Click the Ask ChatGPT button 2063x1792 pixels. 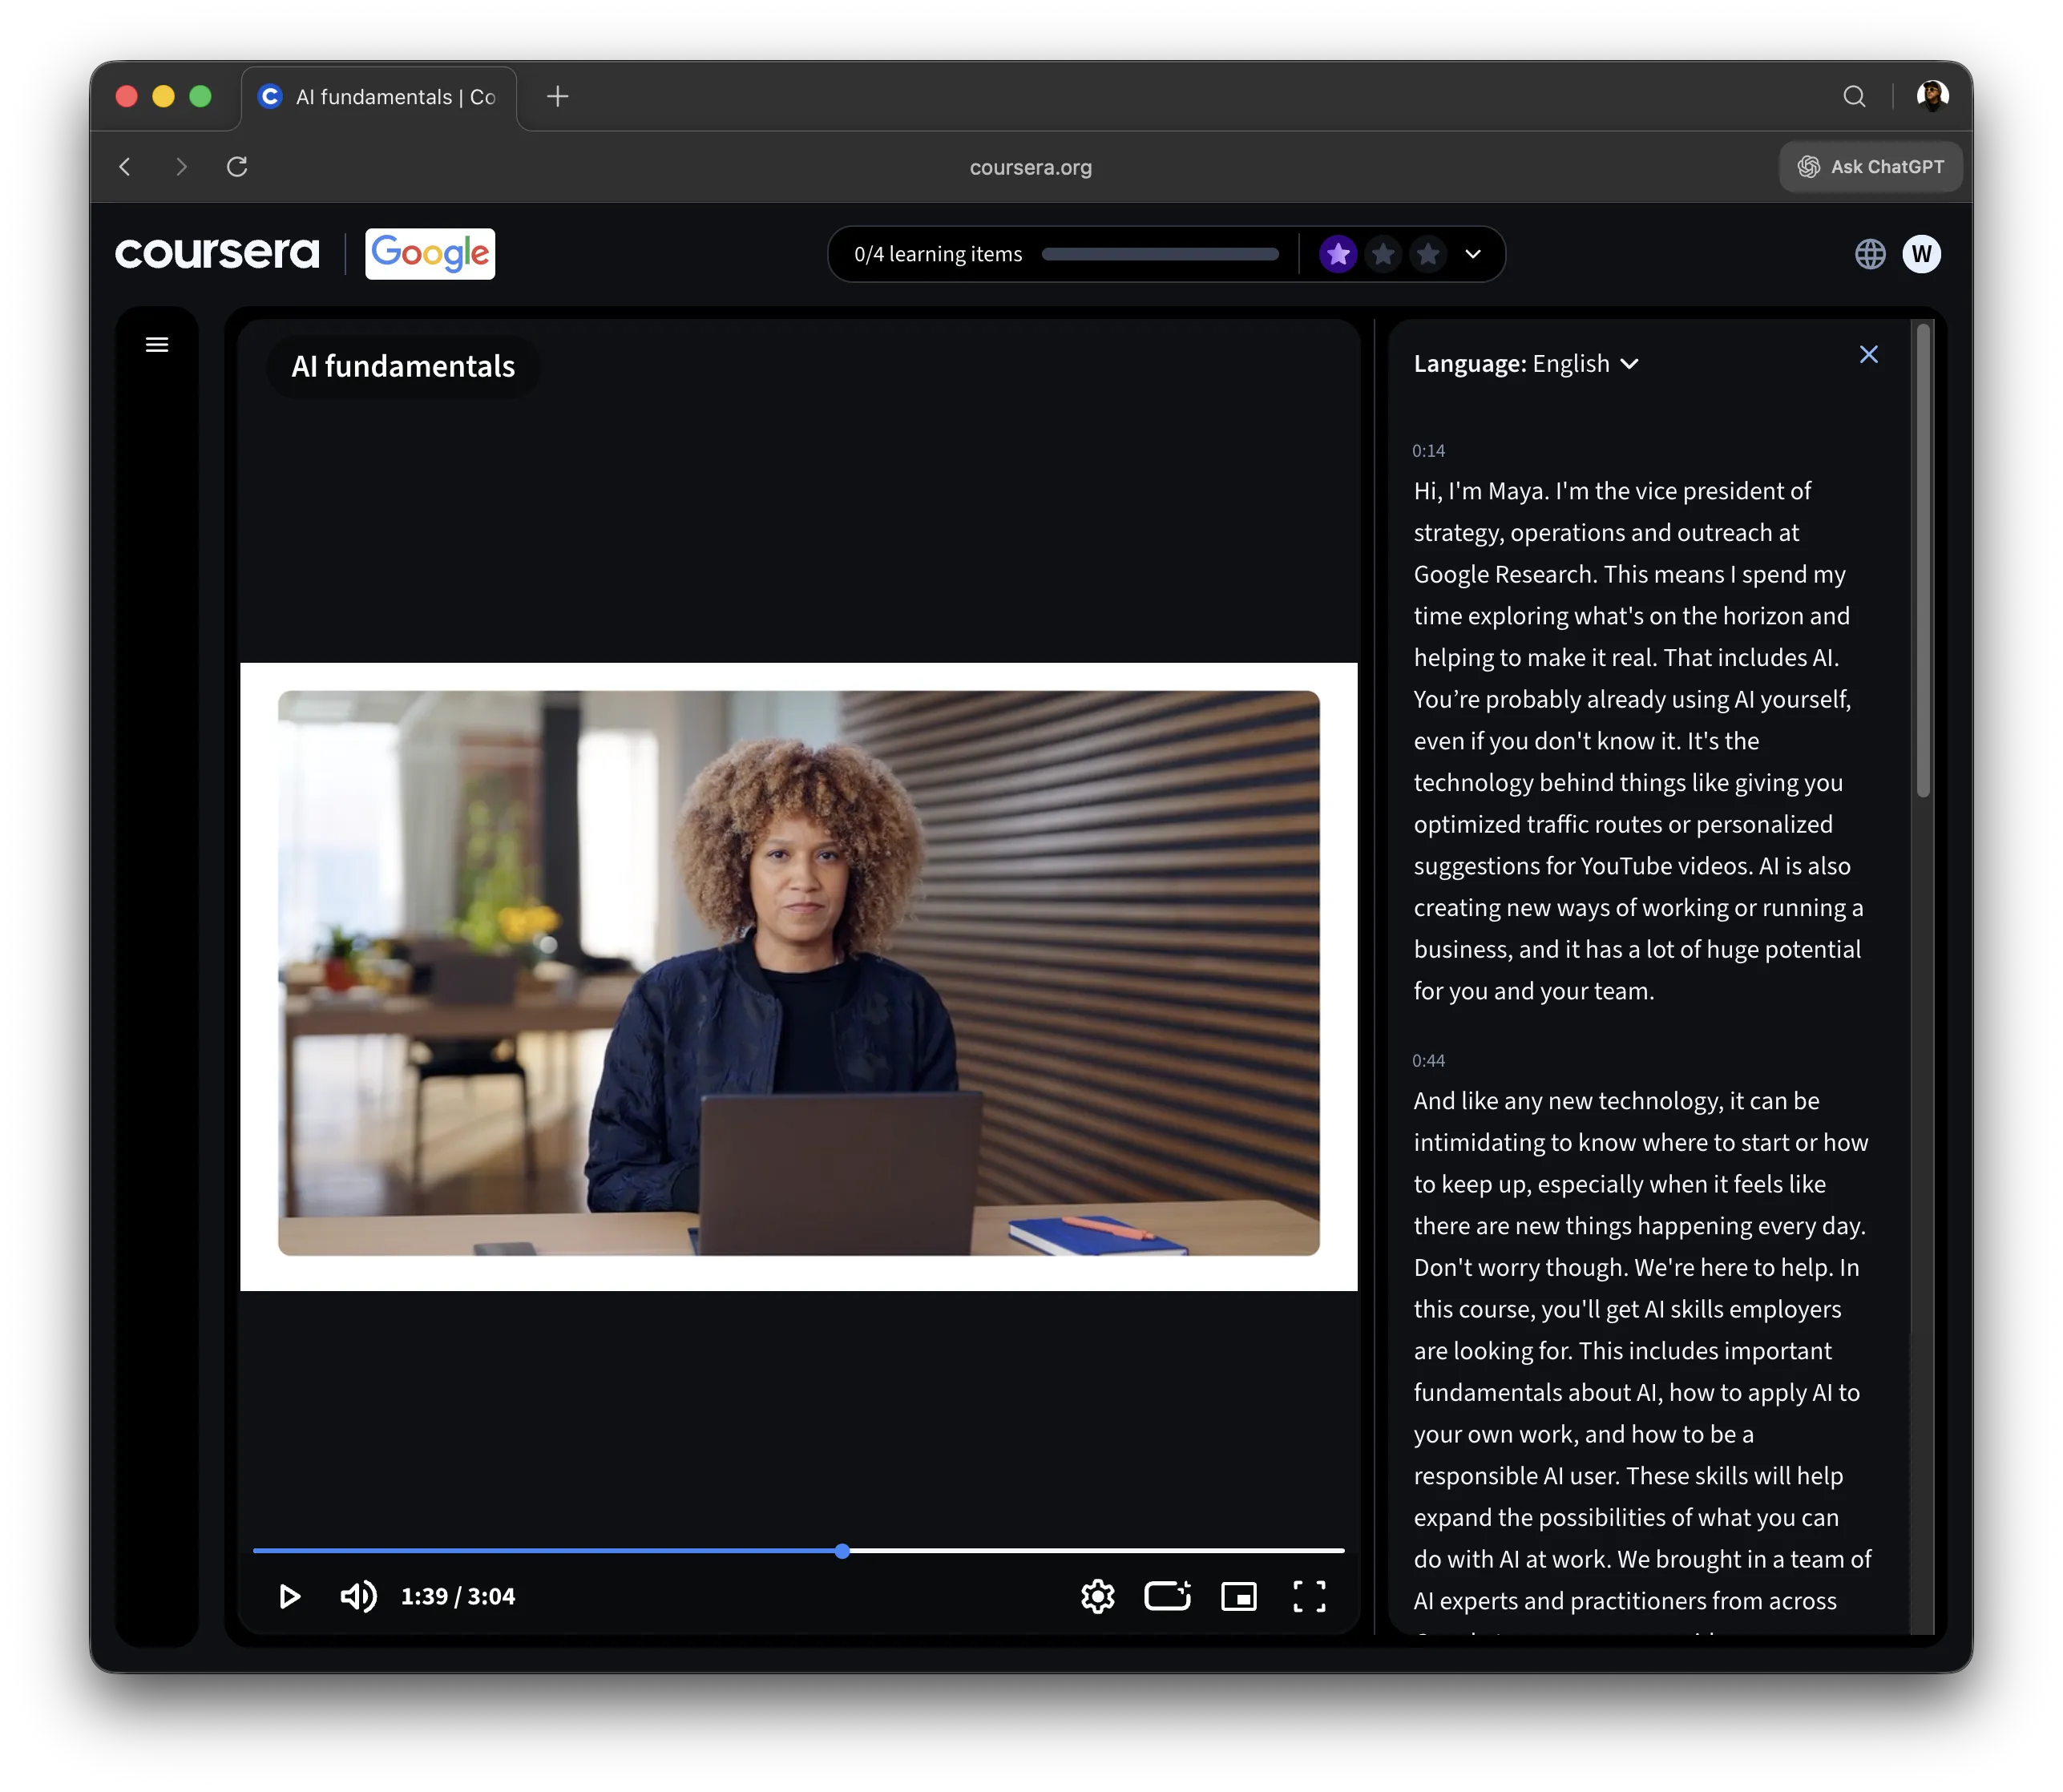tap(1870, 167)
